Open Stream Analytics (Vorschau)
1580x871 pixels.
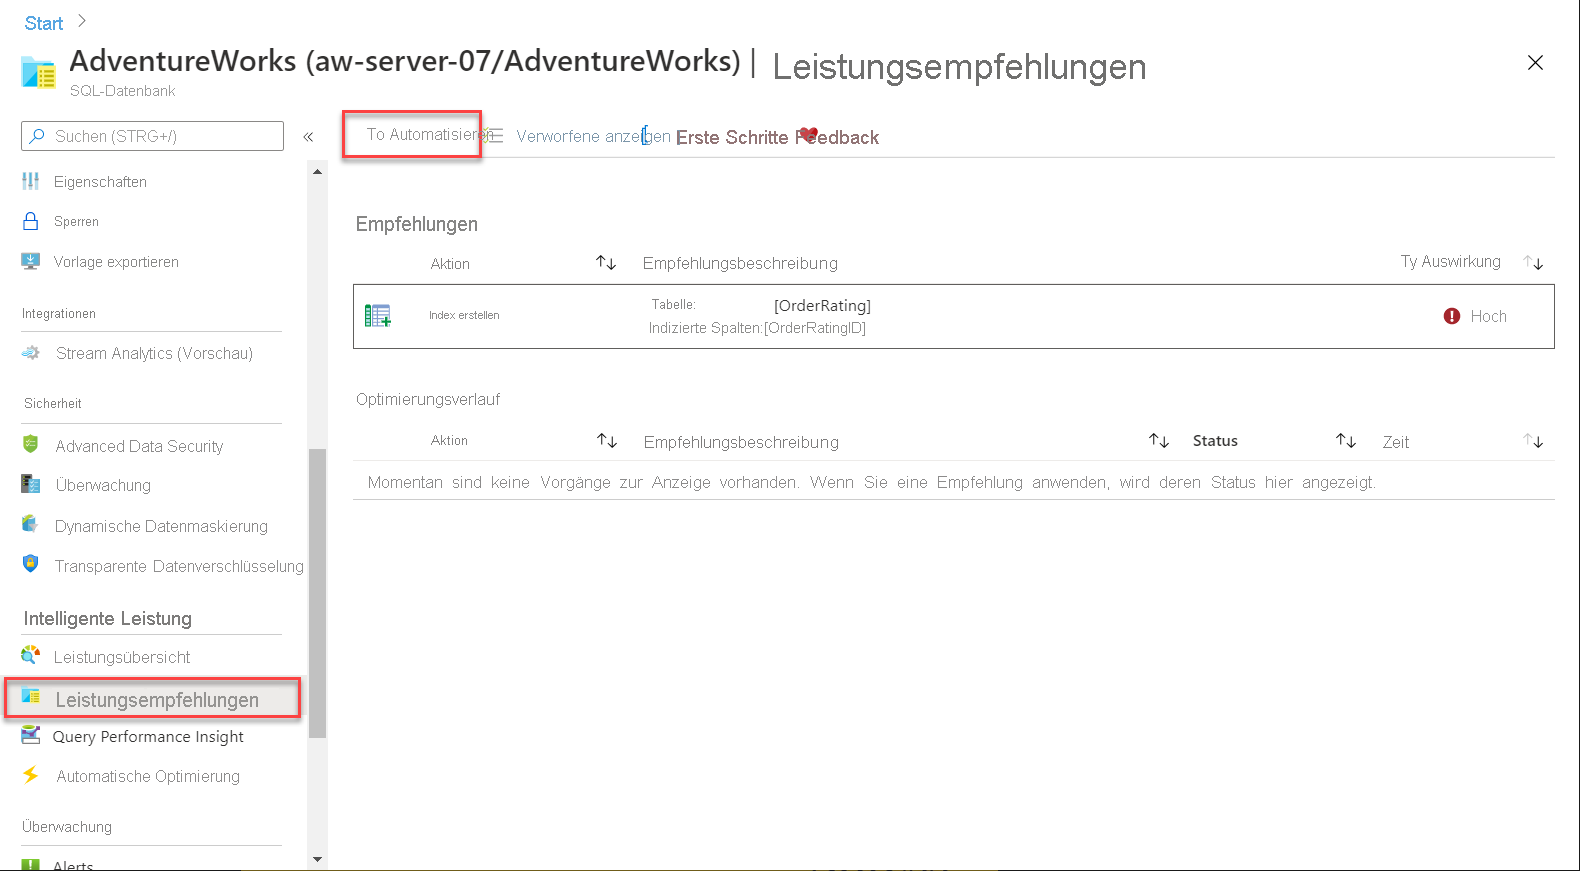(x=154, y=353)
